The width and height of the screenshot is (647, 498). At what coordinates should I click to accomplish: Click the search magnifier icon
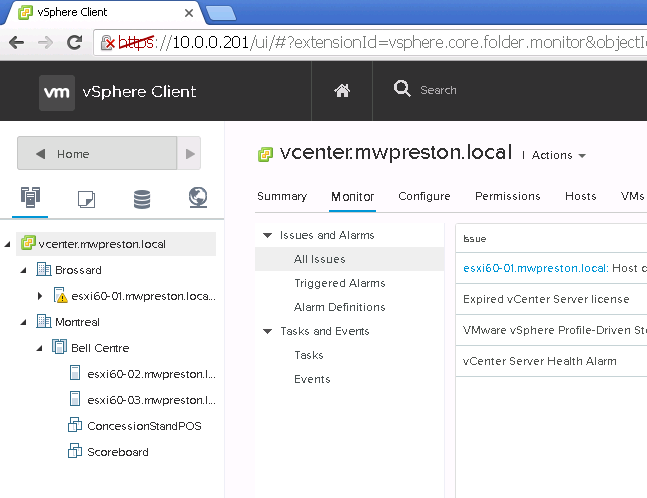[x=402, y=89]
